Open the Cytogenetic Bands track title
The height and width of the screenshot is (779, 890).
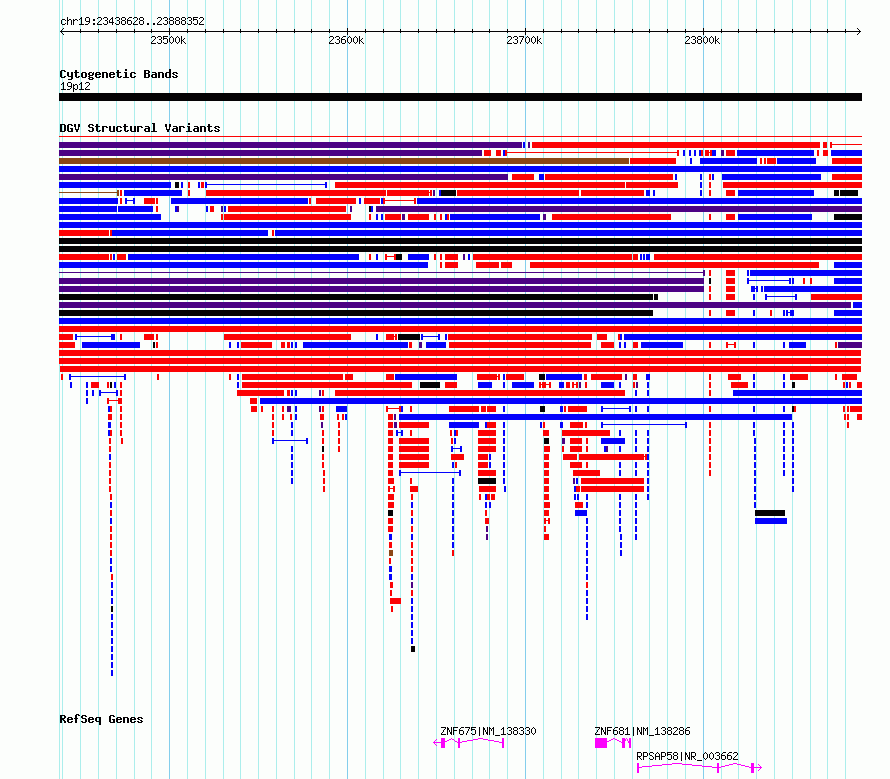pyautogui.click(x=119, y=74)
